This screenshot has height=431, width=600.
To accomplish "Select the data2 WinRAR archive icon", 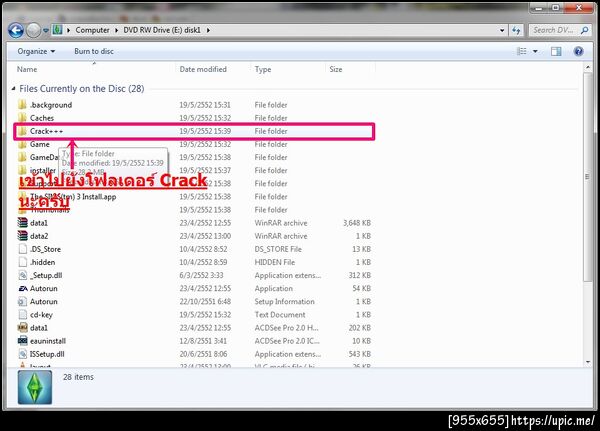I will click(23, 236).
